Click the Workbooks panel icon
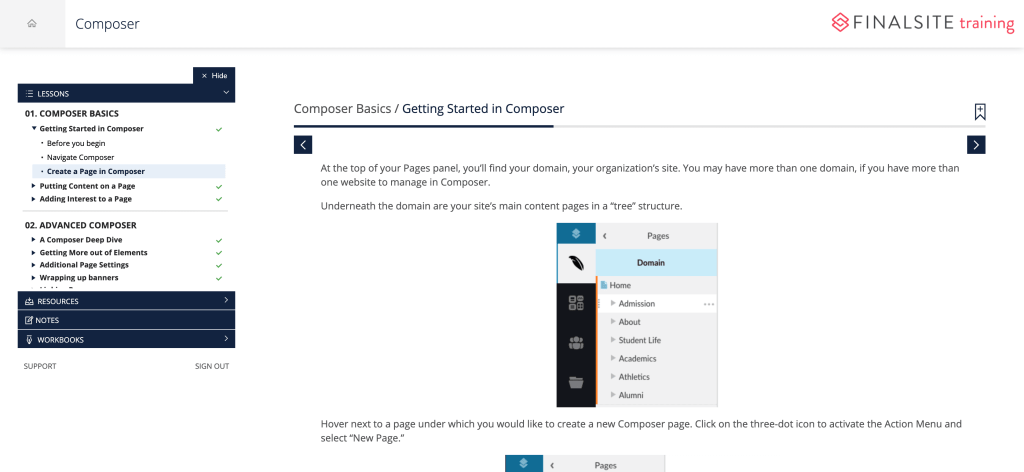 tap(29, 340)
